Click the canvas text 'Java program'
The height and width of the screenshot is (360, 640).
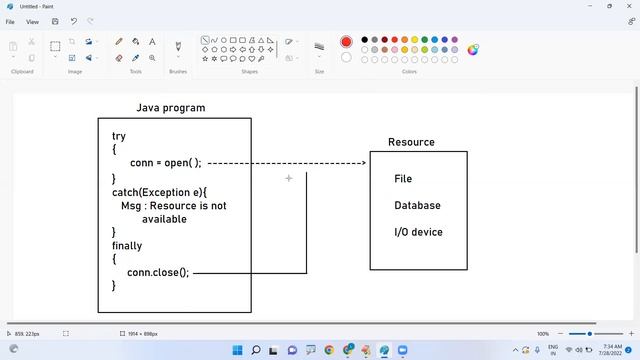pos(171,108)
